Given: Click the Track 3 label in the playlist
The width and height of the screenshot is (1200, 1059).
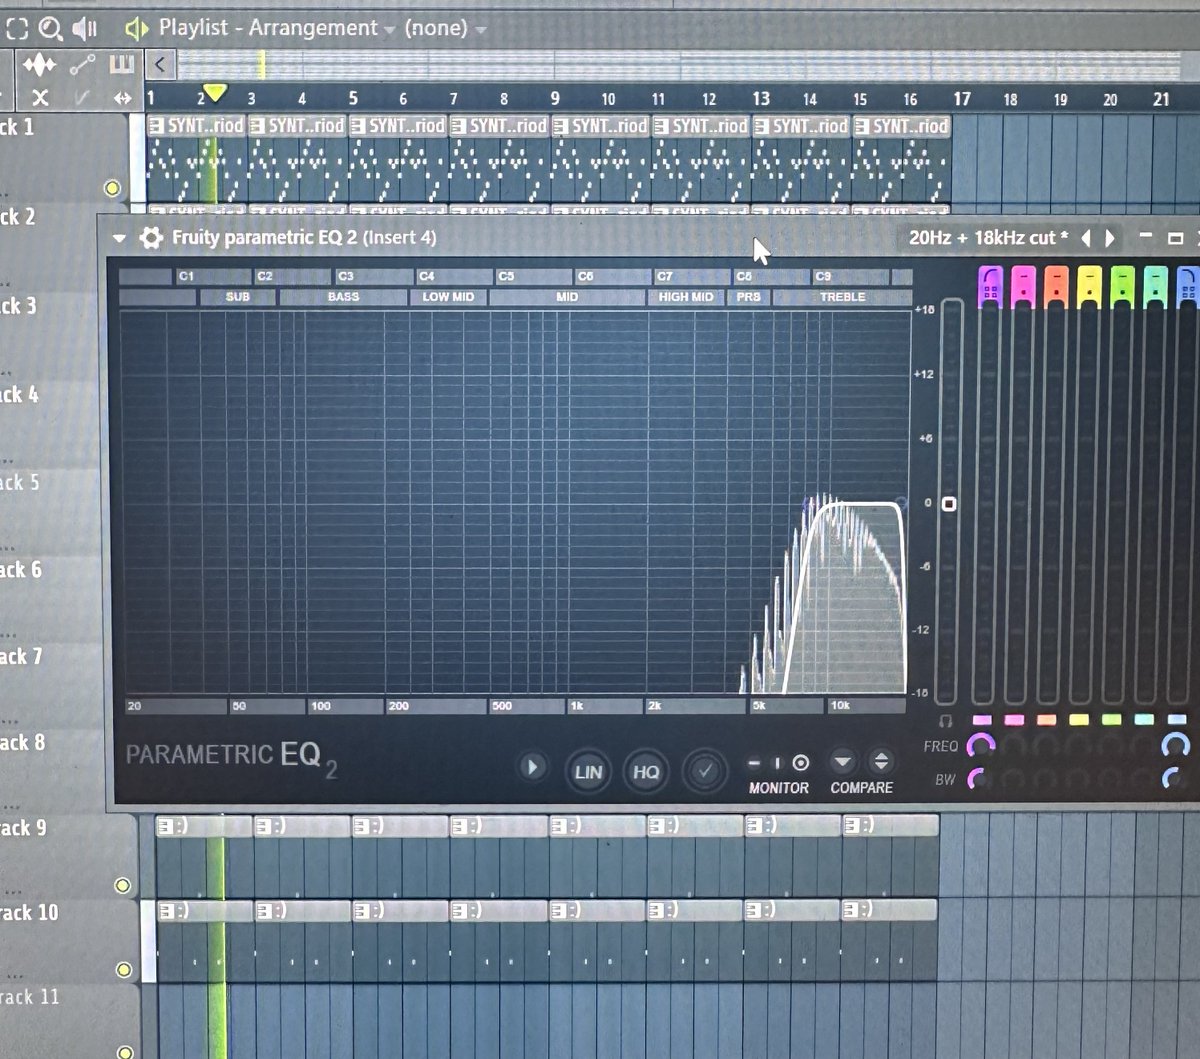Looking at the screenshot, I should (18, 306).
